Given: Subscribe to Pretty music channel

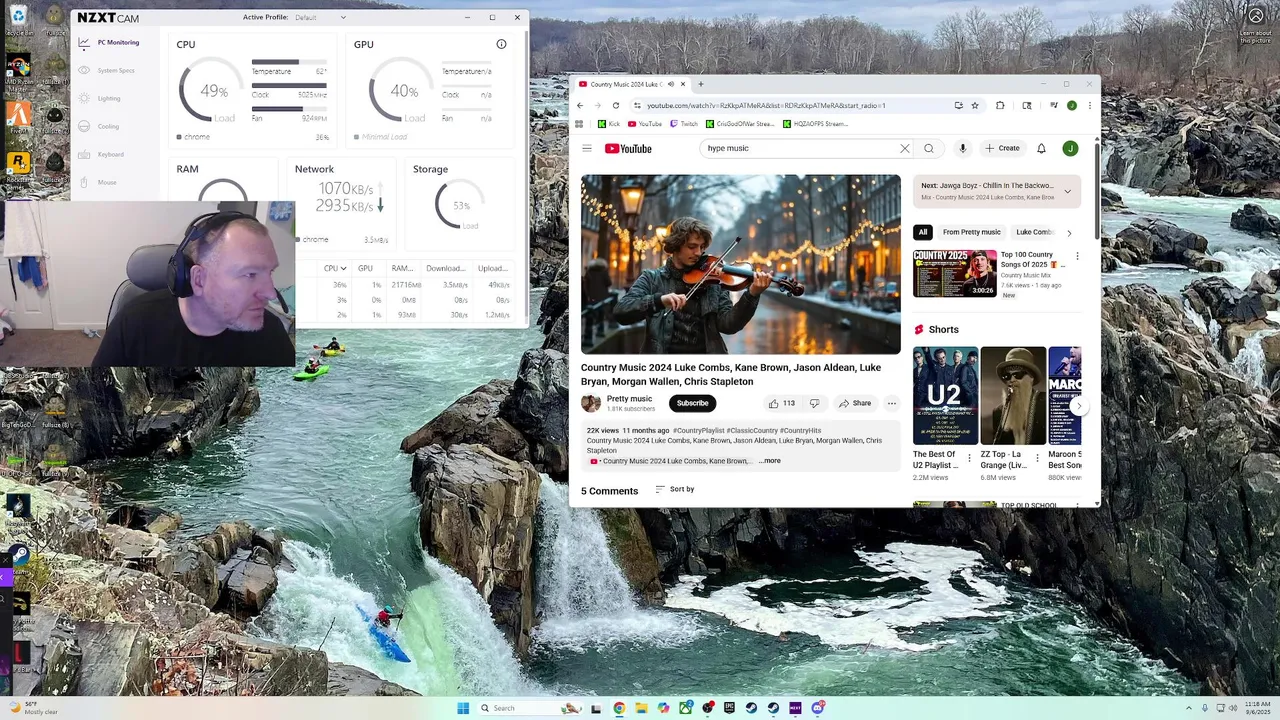Looking at the screenshot, I should (692, 403).
